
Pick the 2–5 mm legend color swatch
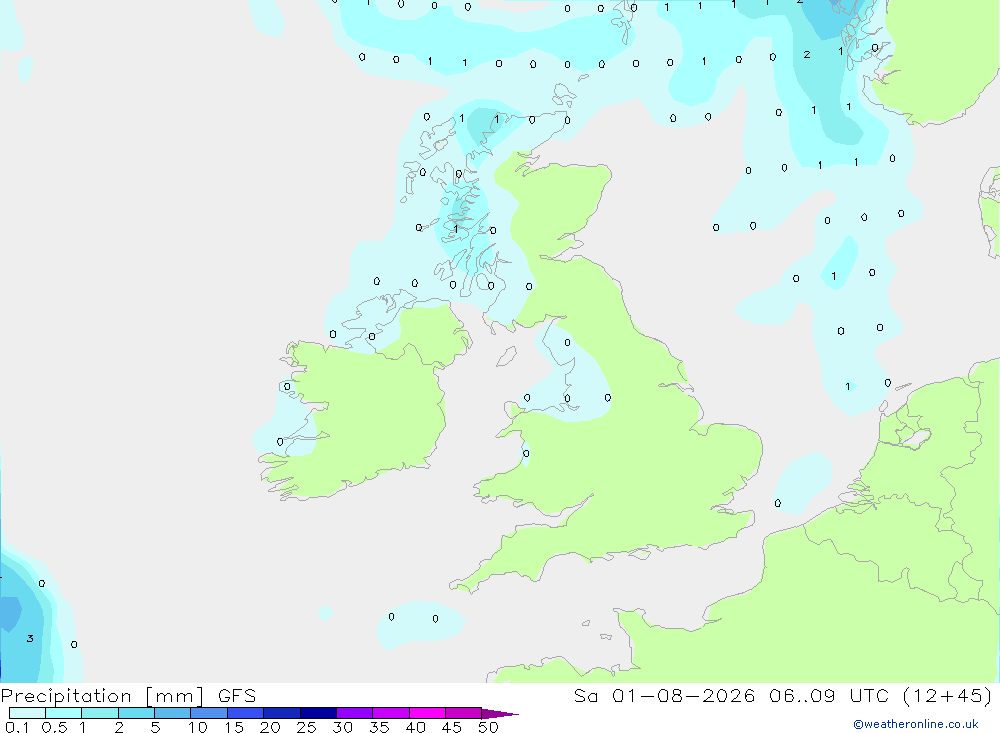coord(136,713)
